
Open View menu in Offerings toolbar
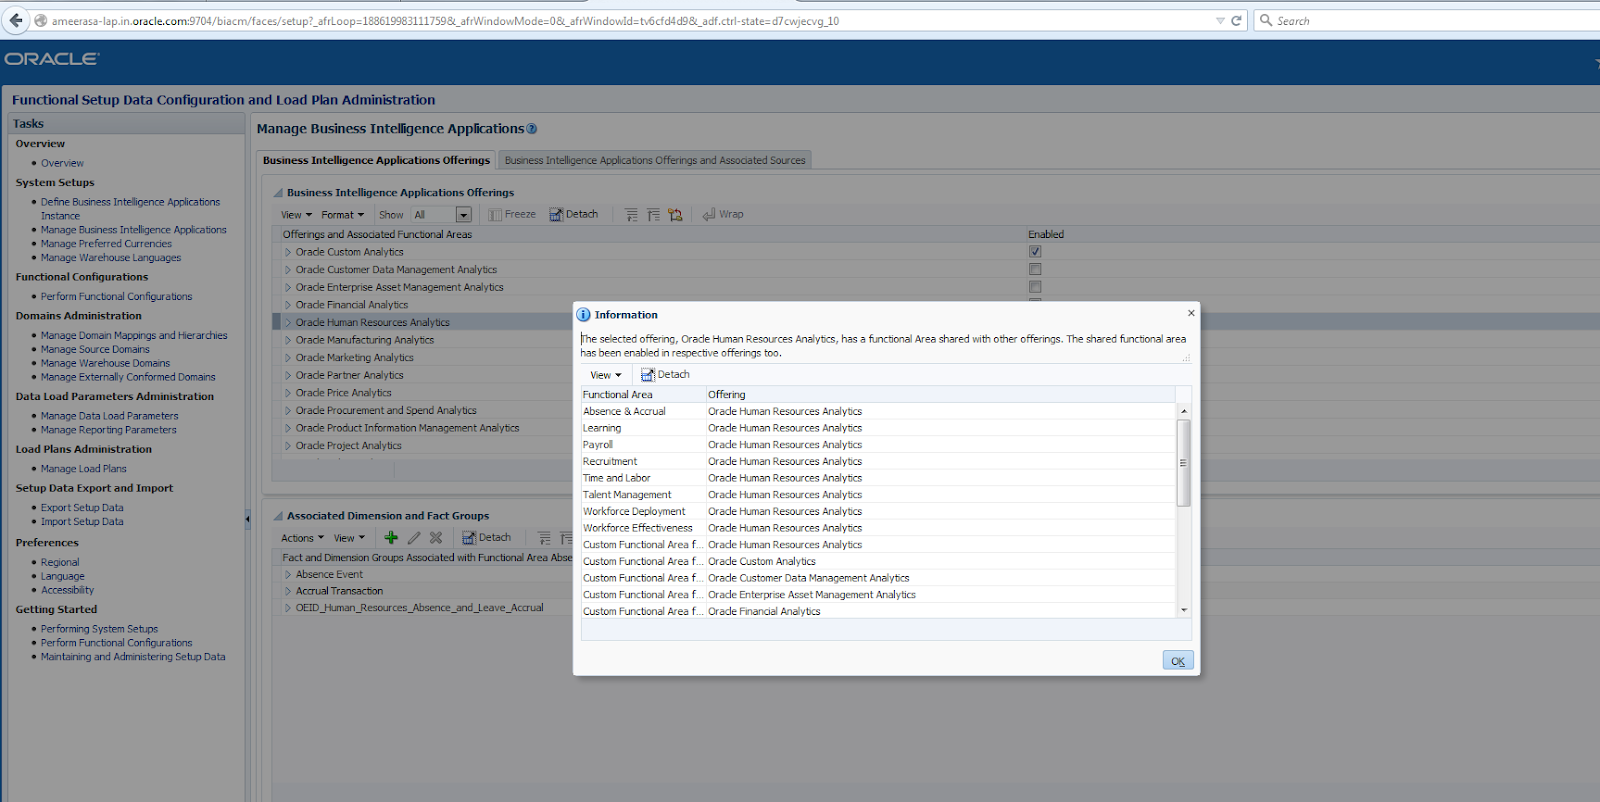pos(296,215)
